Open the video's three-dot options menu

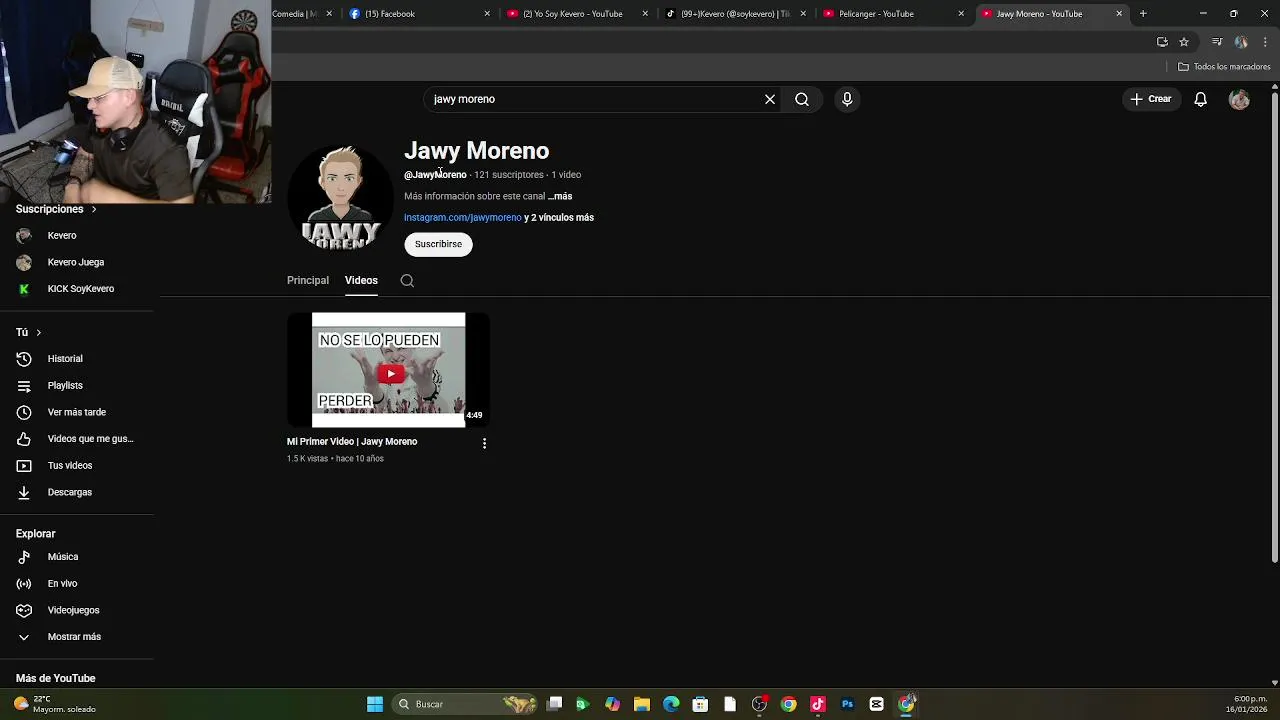point(484,443)
